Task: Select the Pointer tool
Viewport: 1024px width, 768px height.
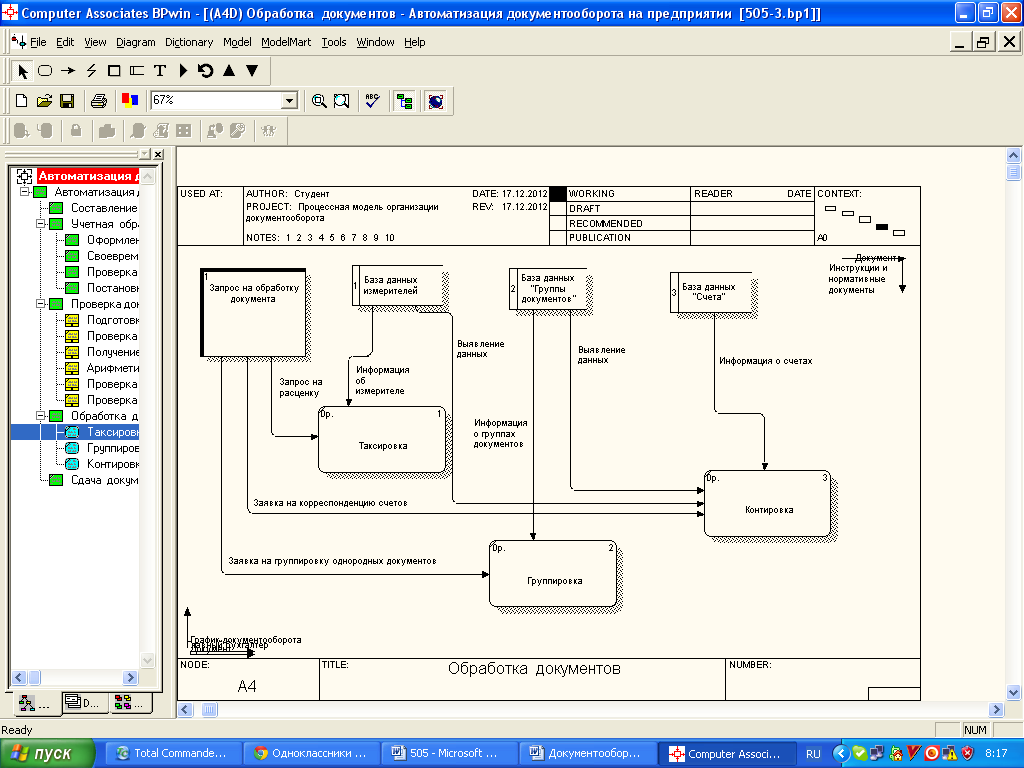Action: coord(23,71)
